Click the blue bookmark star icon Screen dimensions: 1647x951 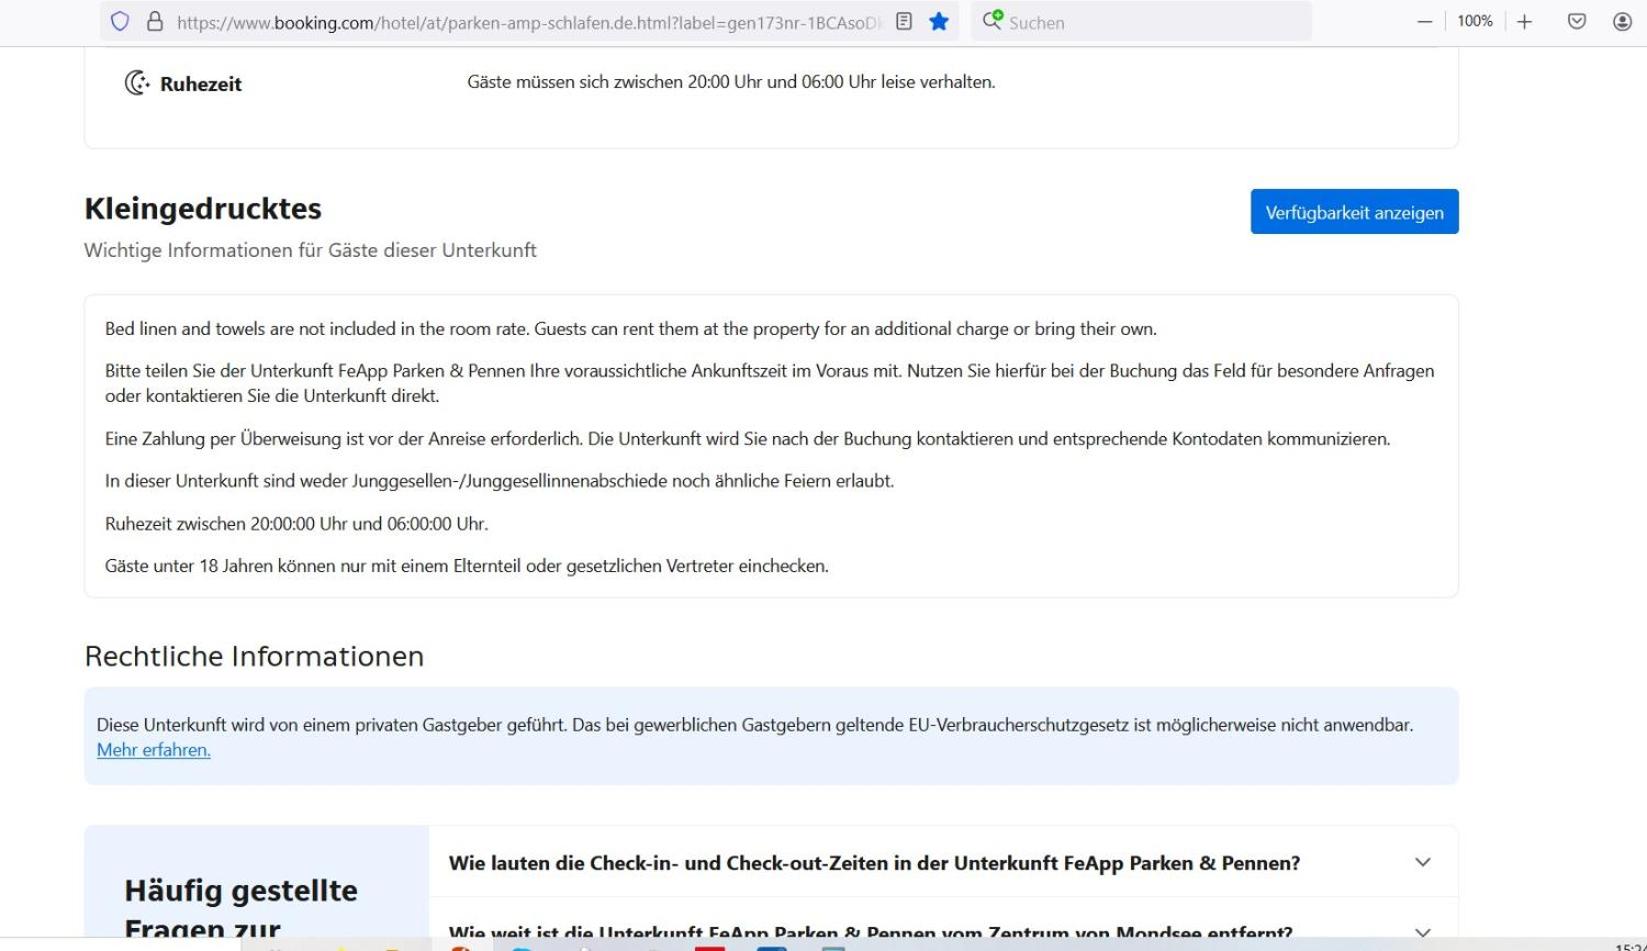(x=938, y=21)
